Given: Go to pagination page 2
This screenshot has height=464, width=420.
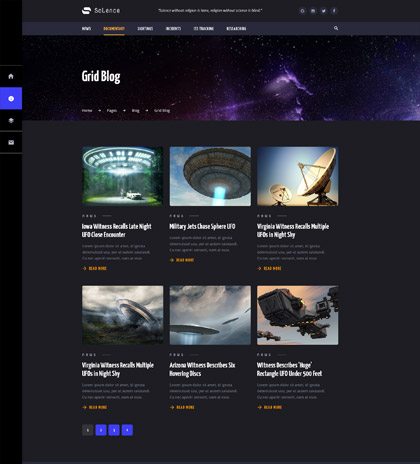Looking at the screenshot, I should (x=101, y=430).
